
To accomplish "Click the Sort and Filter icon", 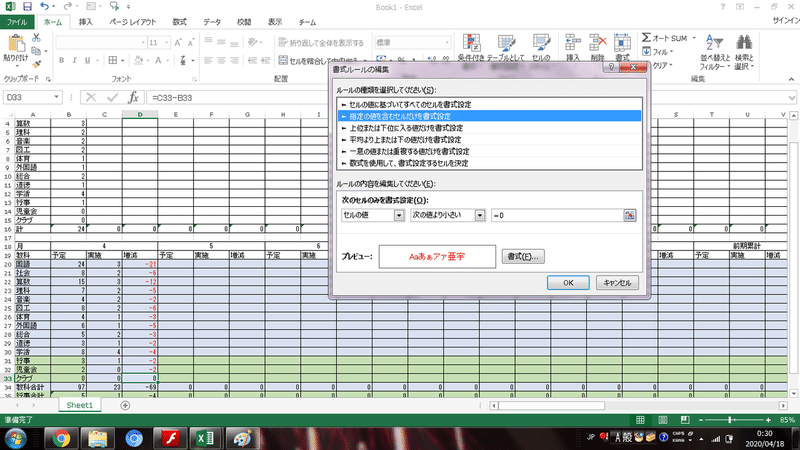I will [714, 43].
